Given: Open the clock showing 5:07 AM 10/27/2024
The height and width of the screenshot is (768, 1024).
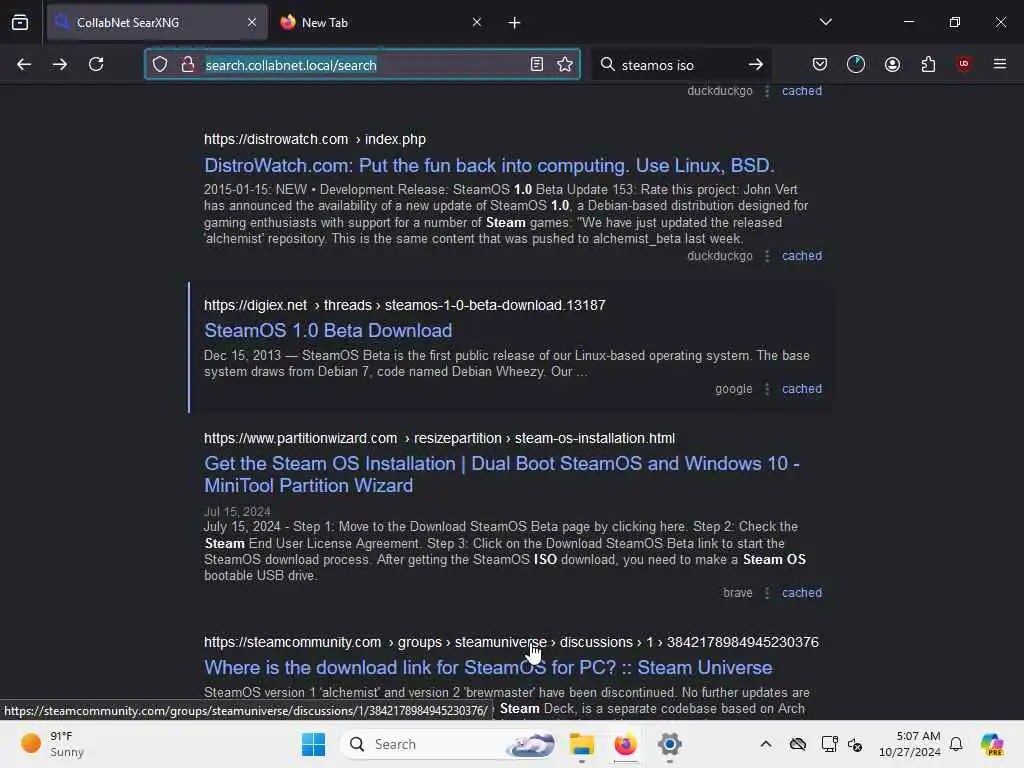Looking at the screenshot, I should (x=909, y=744).
